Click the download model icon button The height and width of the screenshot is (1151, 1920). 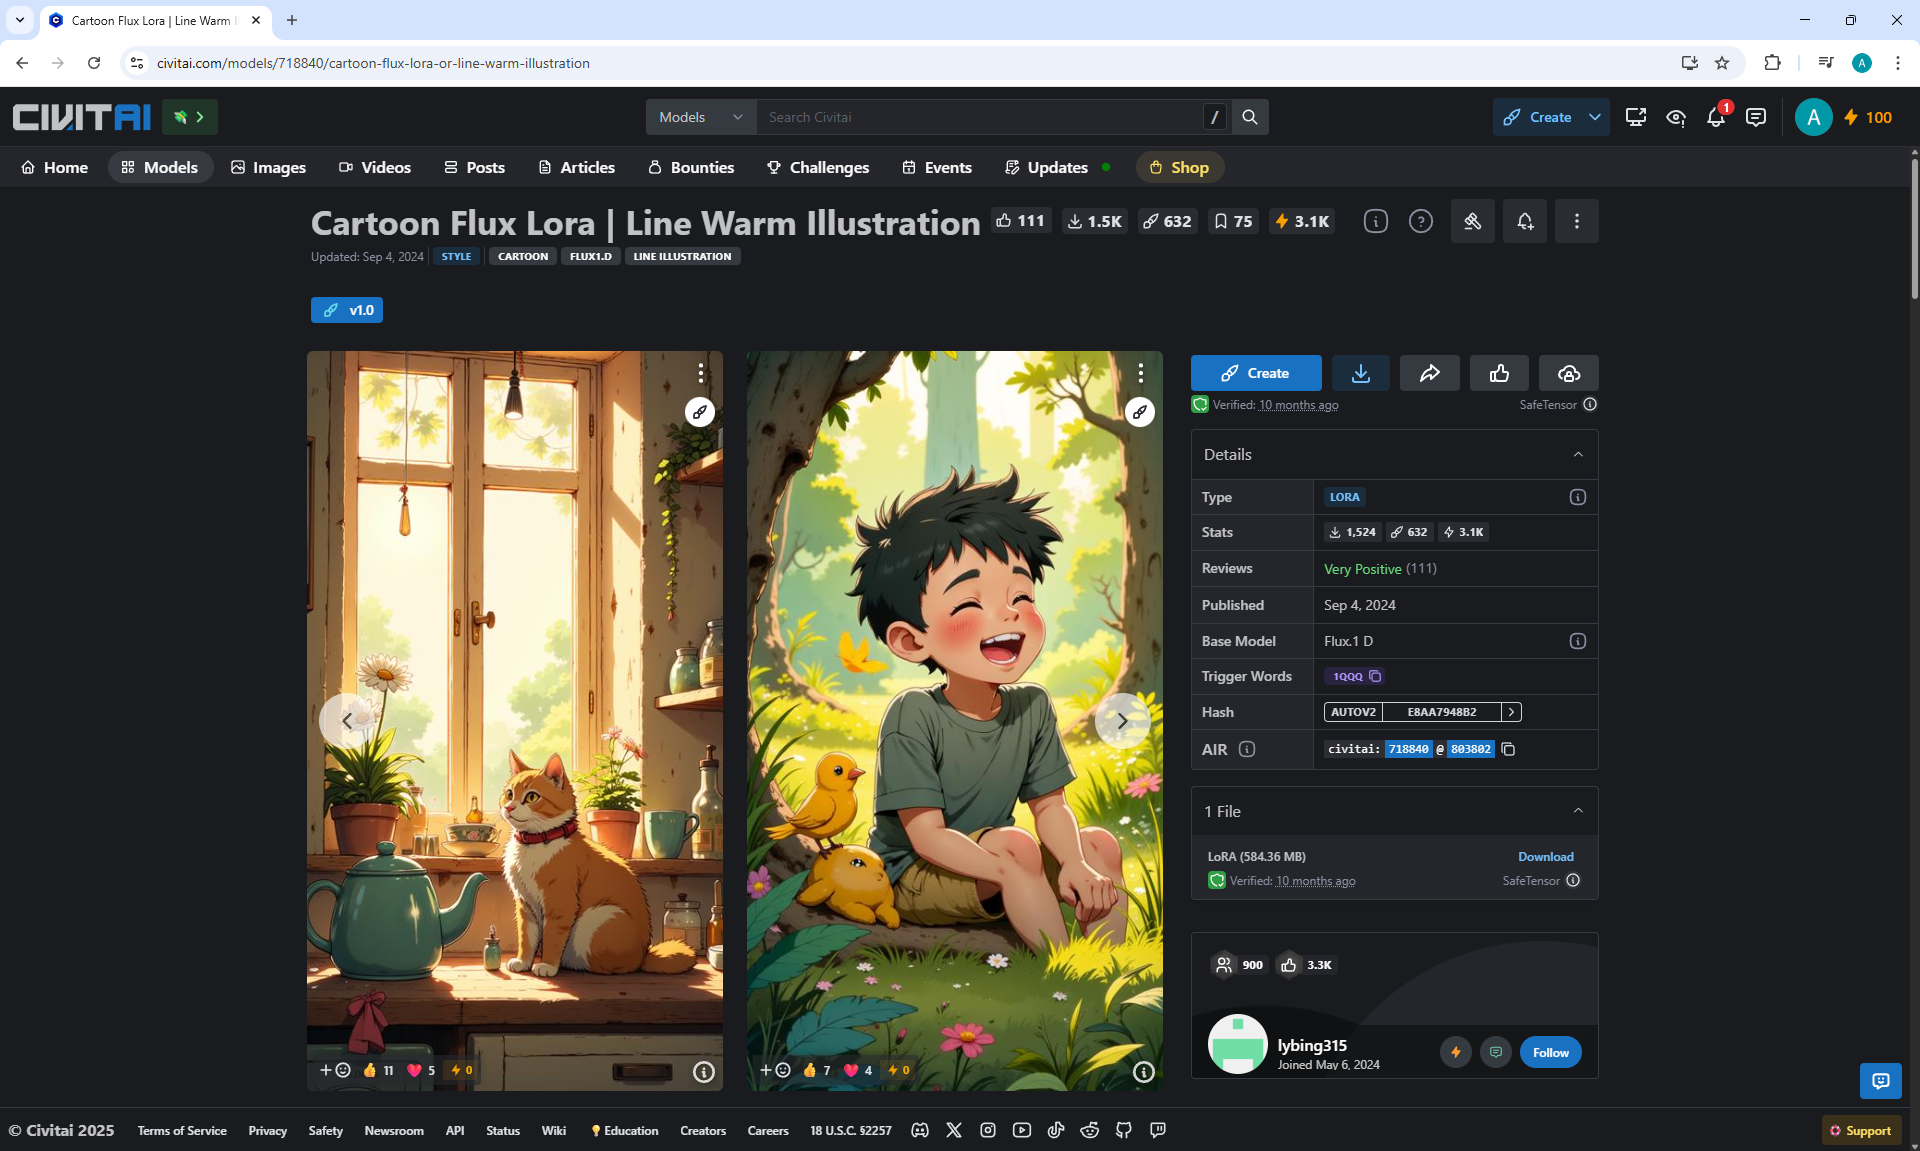pos(1360,373)
